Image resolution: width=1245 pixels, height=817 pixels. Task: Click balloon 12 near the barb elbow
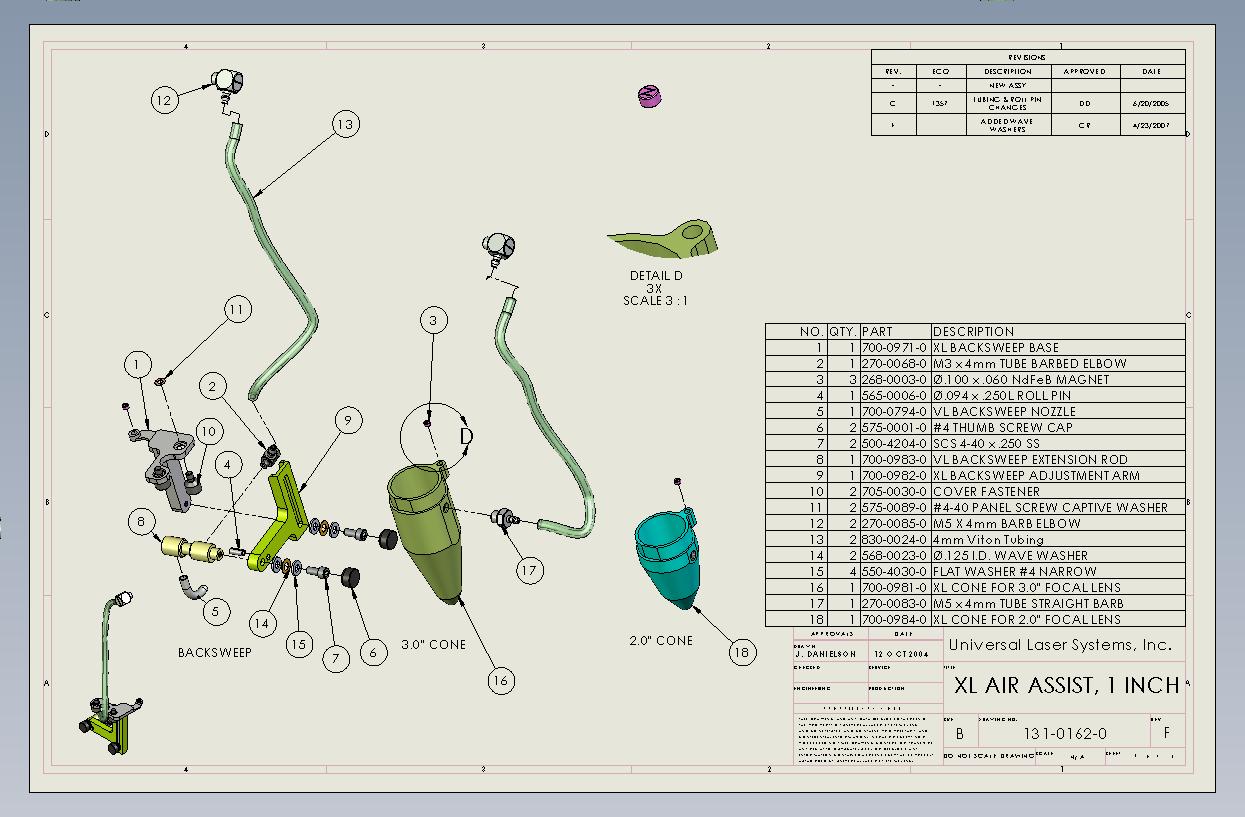164,99
